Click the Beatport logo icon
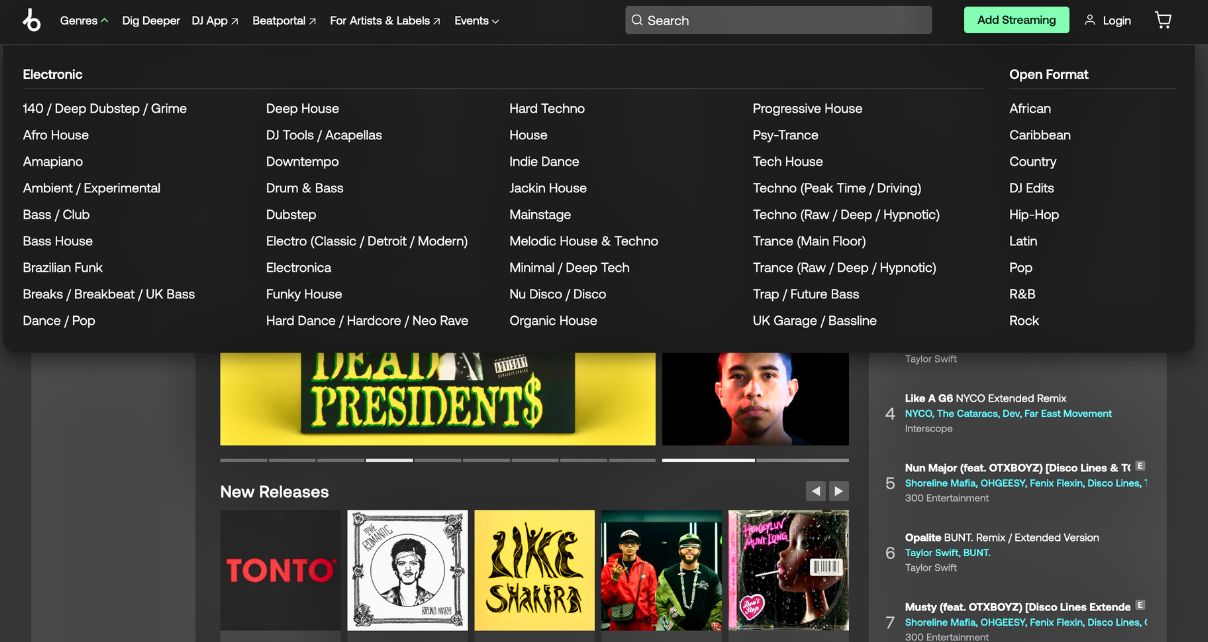The height and width of the screenshot is (642, 1208). tap(32, 20)
